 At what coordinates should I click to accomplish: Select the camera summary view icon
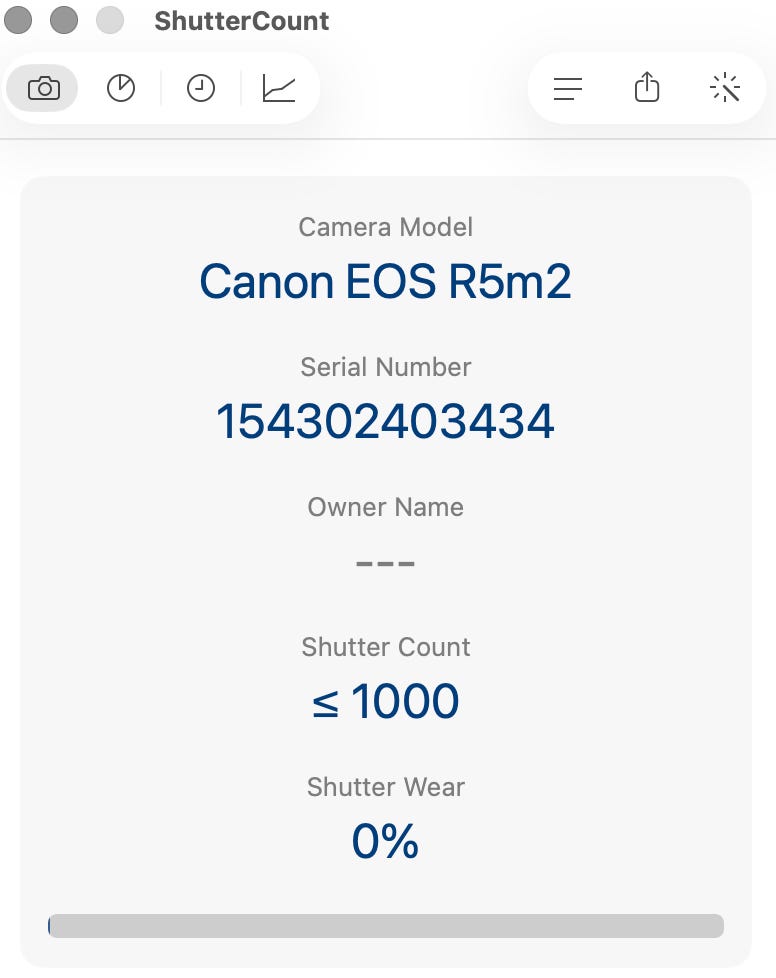click(43, 89)
